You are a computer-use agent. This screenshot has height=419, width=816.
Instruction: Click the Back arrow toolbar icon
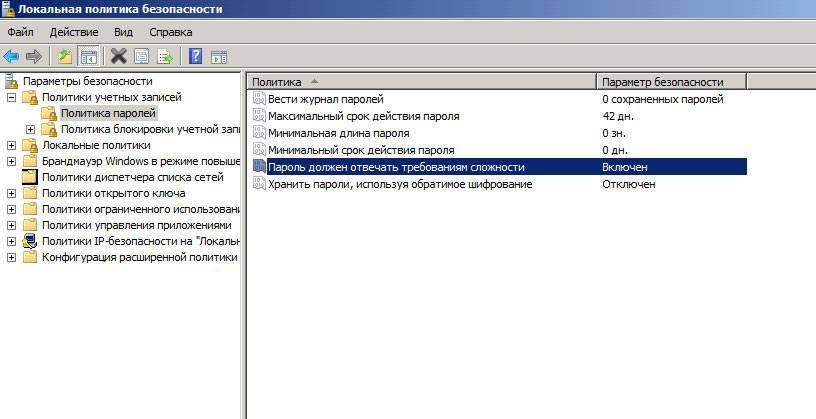(x=11, y=56)
